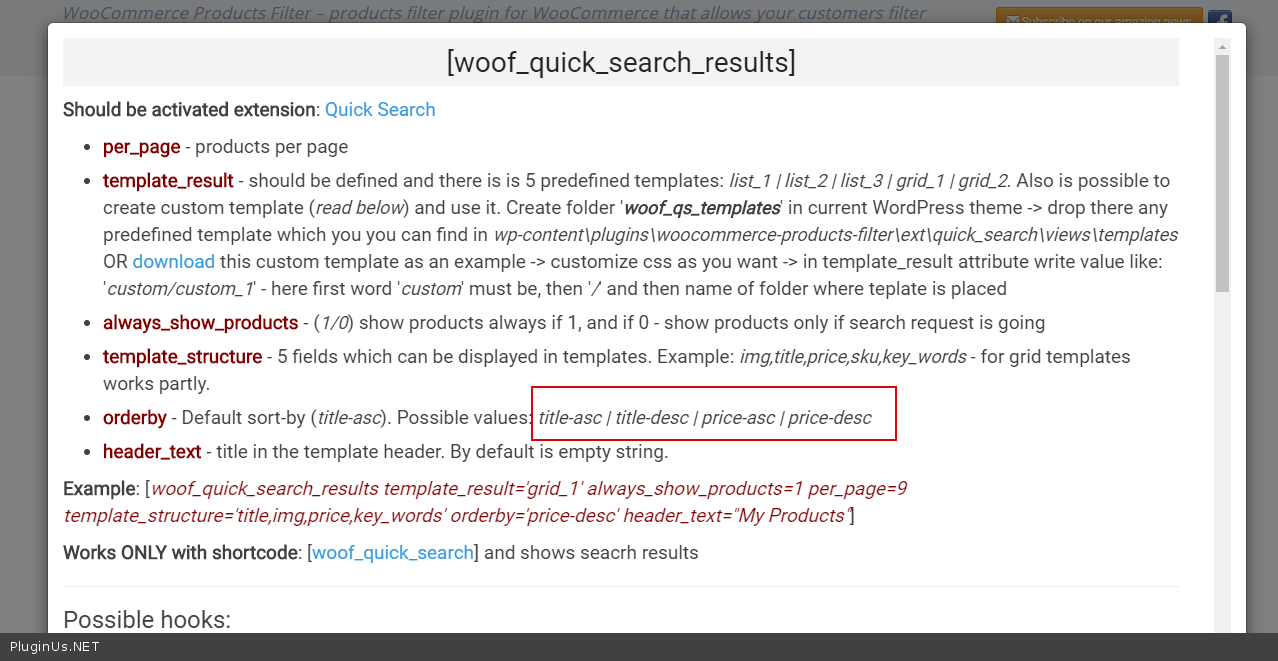Follow the blue download link

(x=173, y=262)
